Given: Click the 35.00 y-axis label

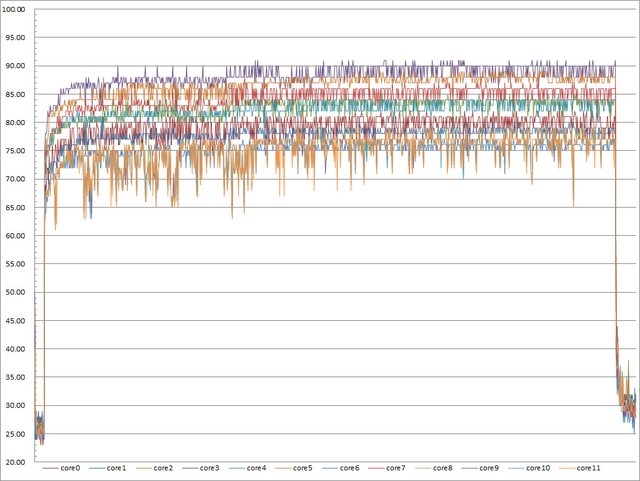Looking at the screenshot, I should coord(17,378).
